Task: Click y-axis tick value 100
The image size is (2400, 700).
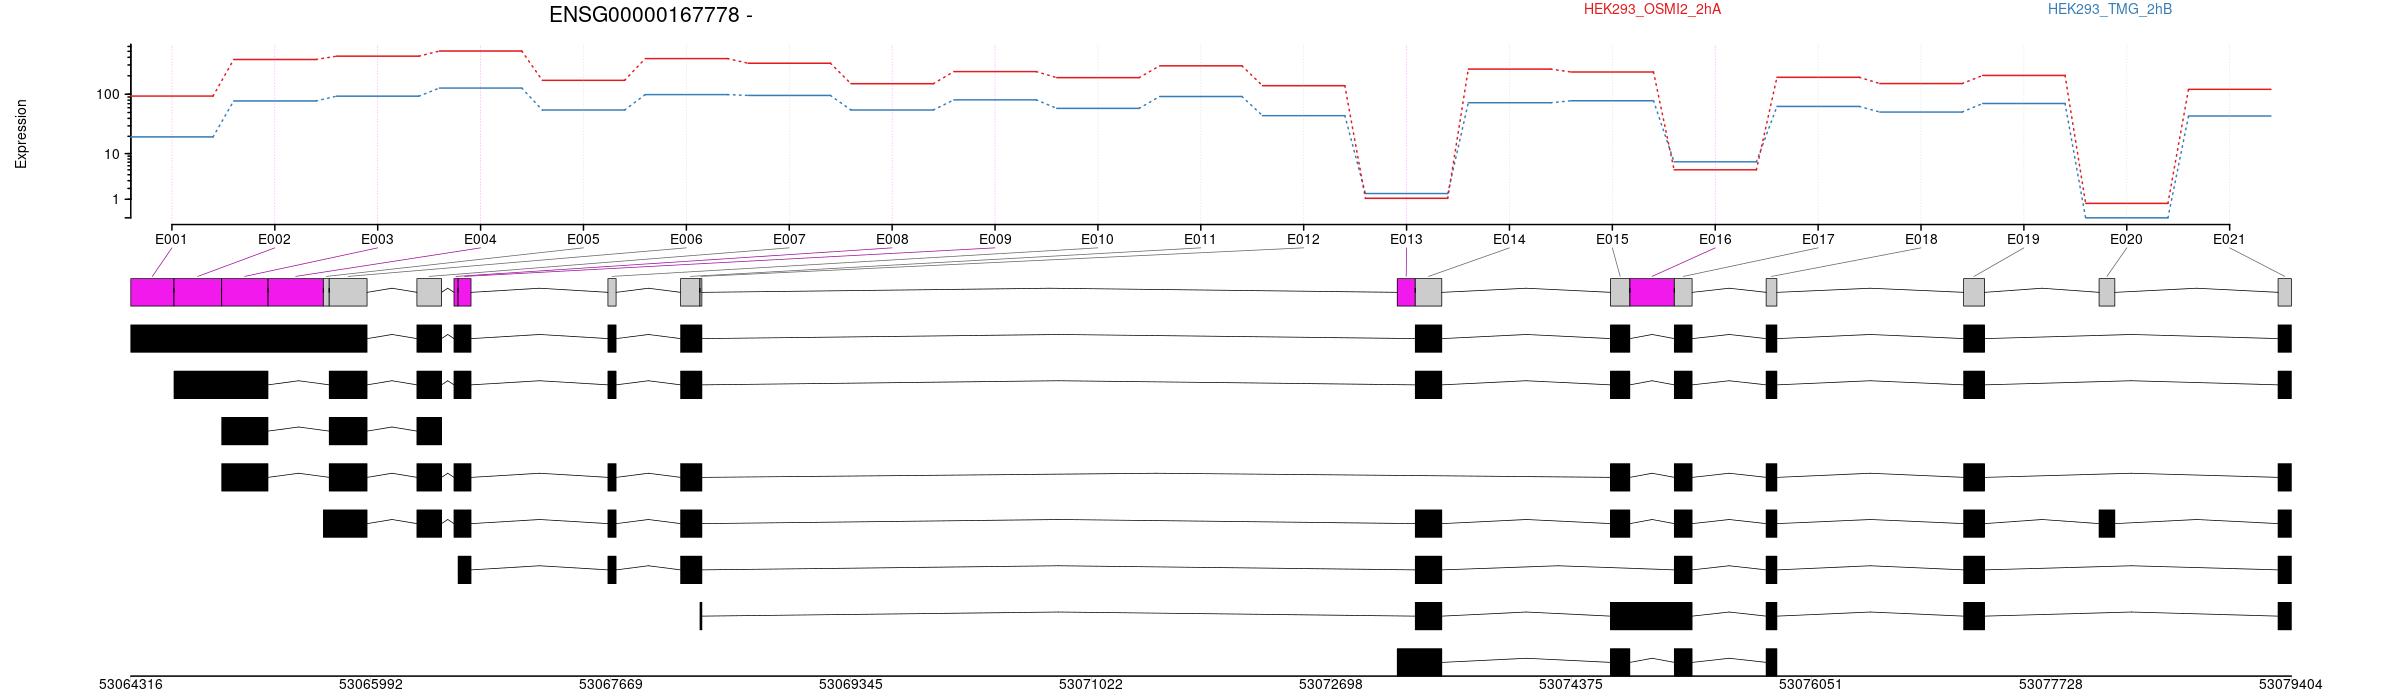Action: pos(108,95)
